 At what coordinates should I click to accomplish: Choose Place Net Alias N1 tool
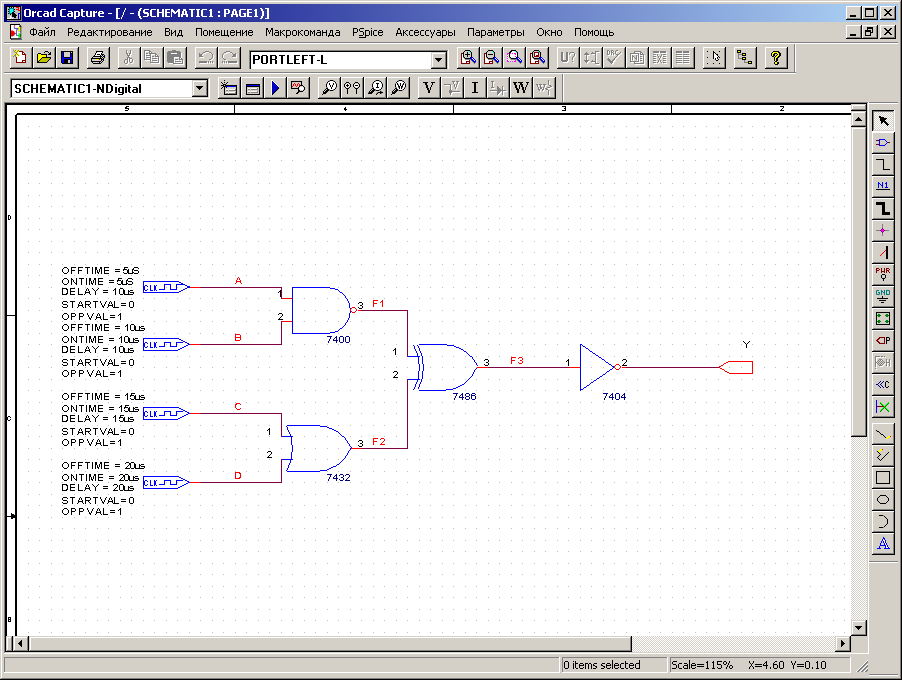click(883, 186)
